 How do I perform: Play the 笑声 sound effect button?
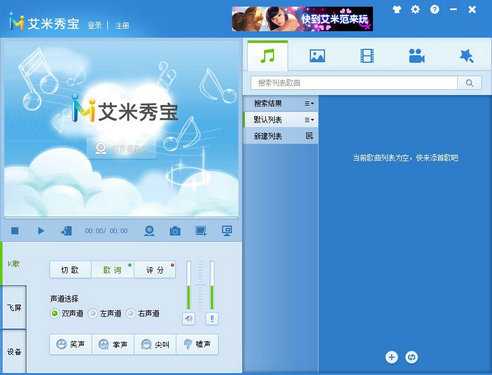point(71,344)
